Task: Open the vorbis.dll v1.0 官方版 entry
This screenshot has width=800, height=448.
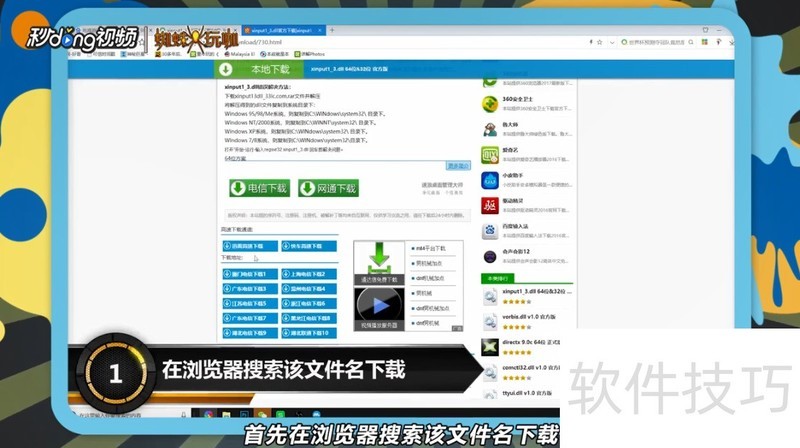Action: pos(529,317)
